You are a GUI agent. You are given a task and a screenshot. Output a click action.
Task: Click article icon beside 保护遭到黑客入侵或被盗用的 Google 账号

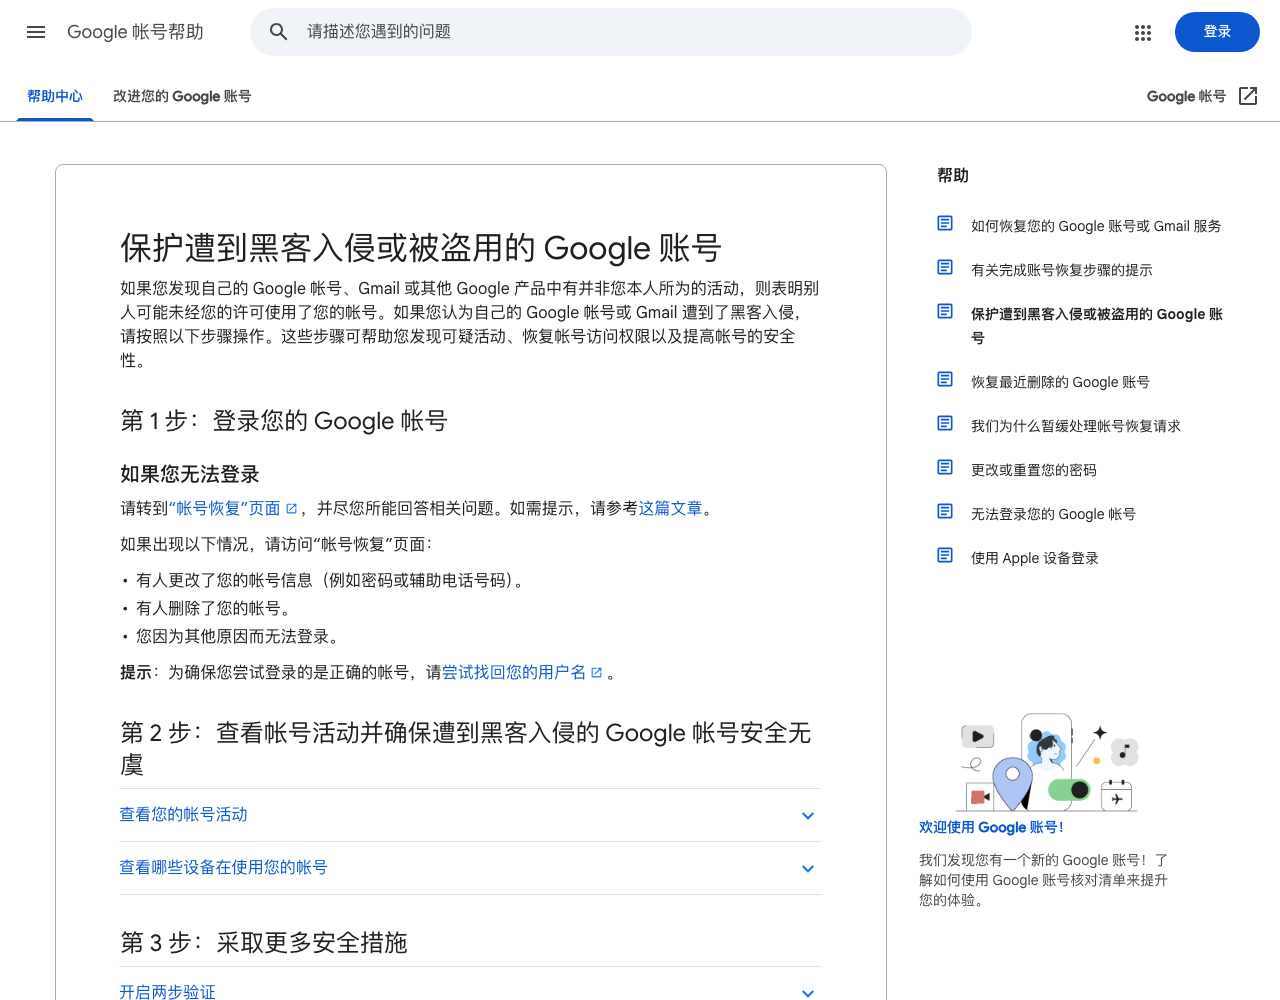[x=945, y=311]
